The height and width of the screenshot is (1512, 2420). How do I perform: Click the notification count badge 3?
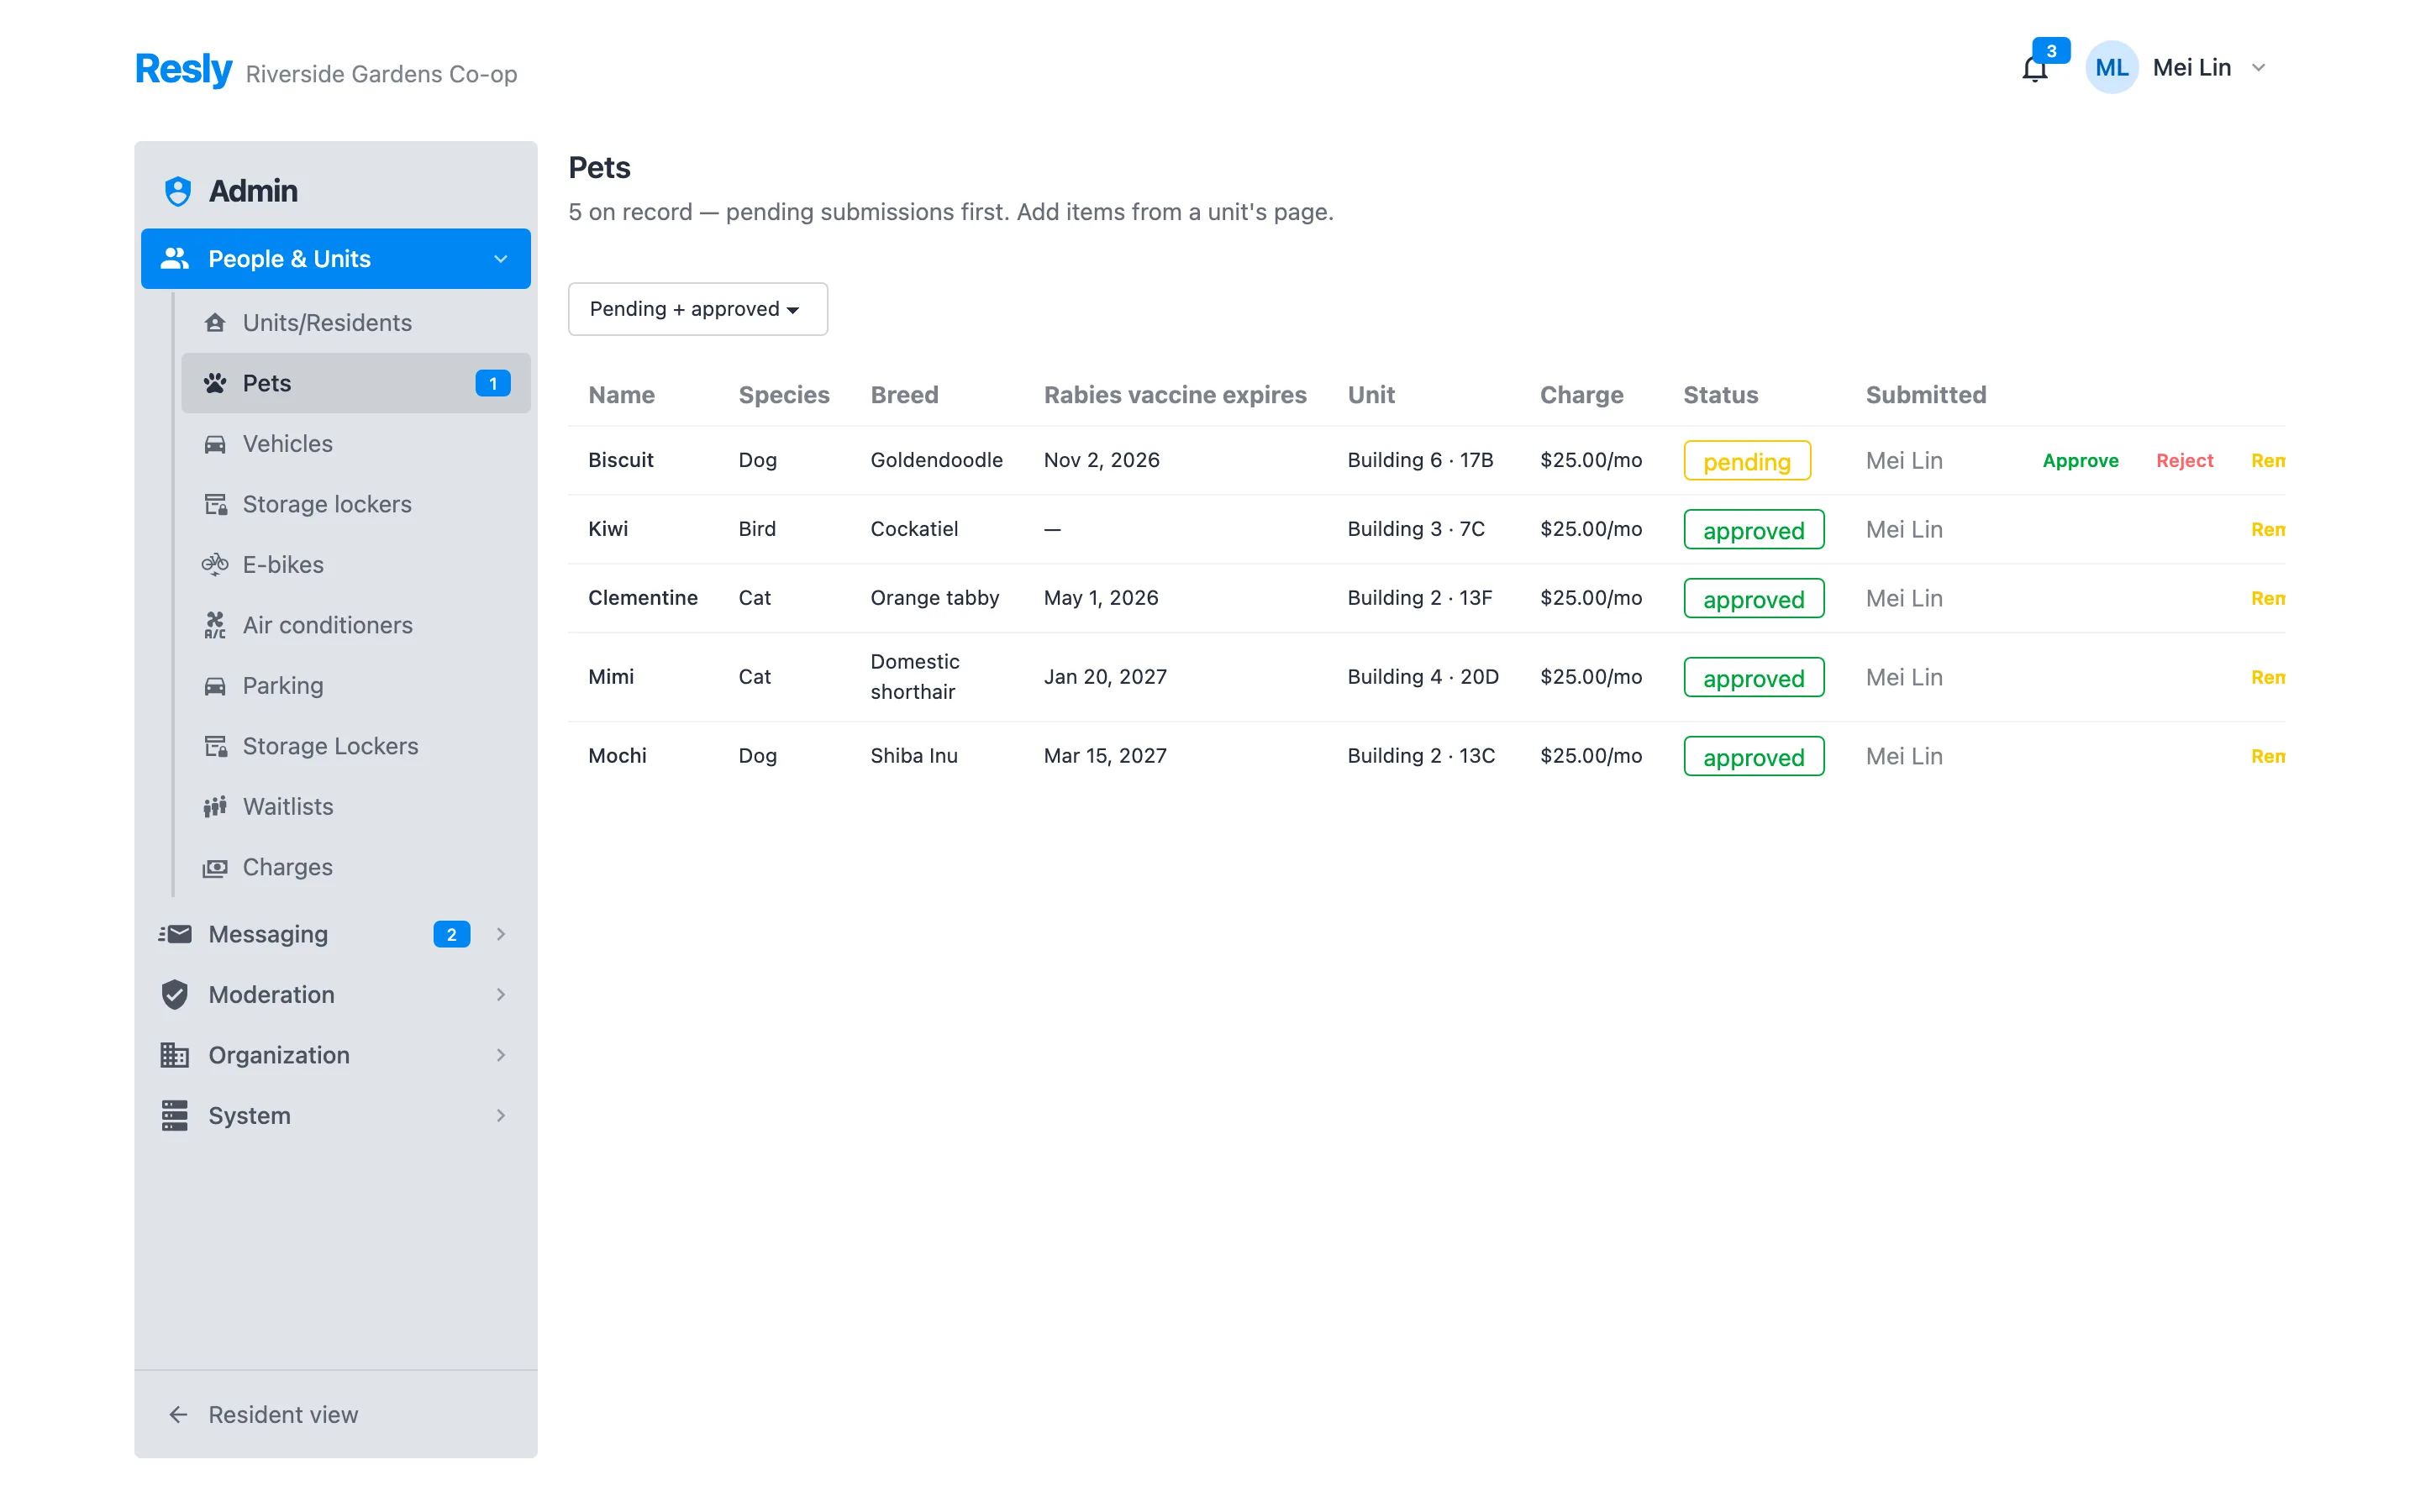coord(2051,50)
